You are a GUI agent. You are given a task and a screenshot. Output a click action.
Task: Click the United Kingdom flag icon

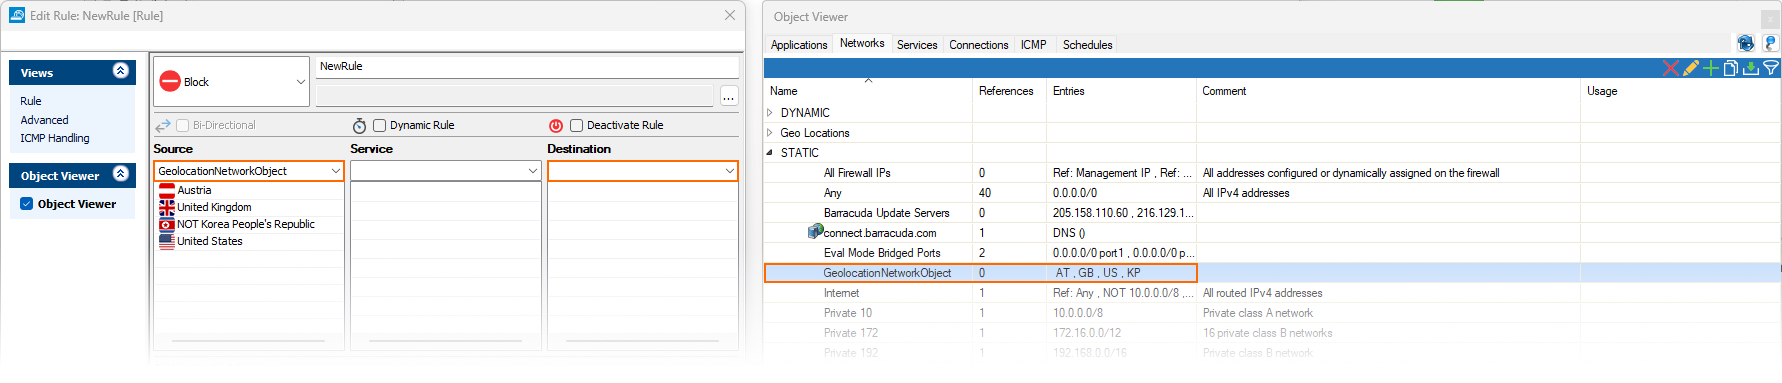167,207
